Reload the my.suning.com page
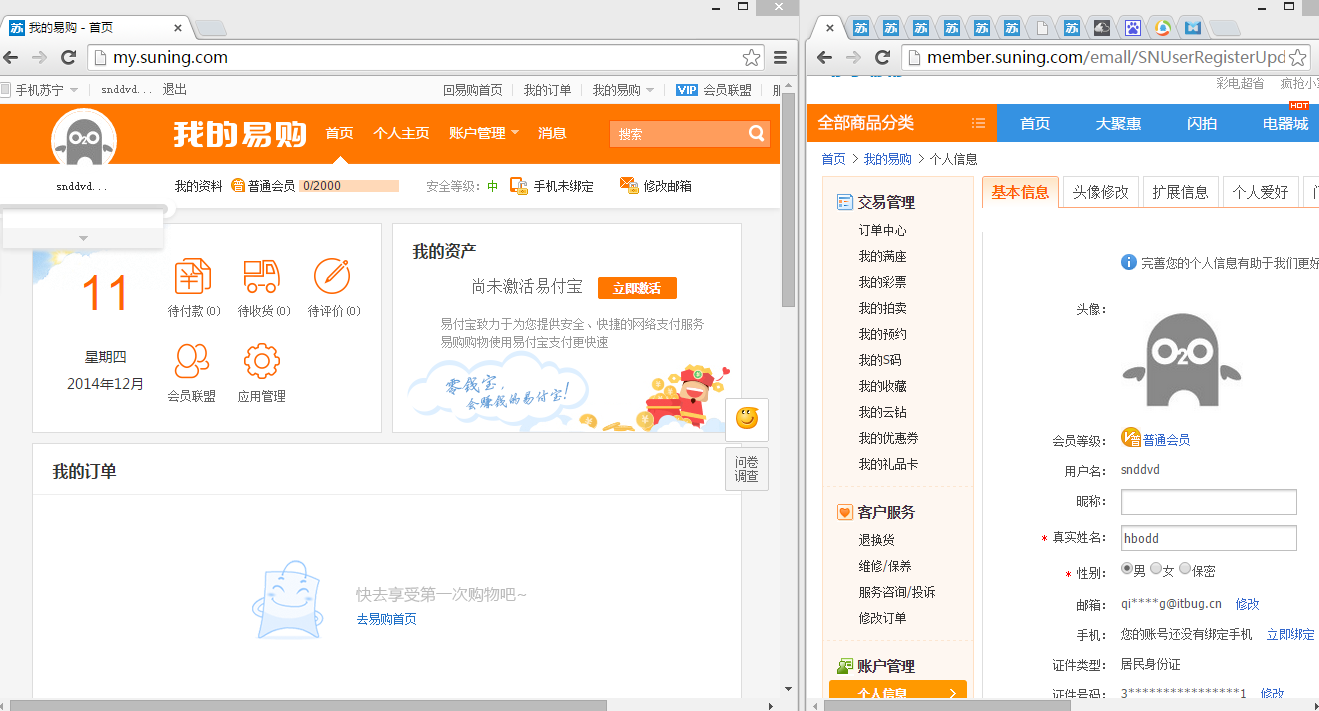This screenshot has height=711, width=1319. 68,57
